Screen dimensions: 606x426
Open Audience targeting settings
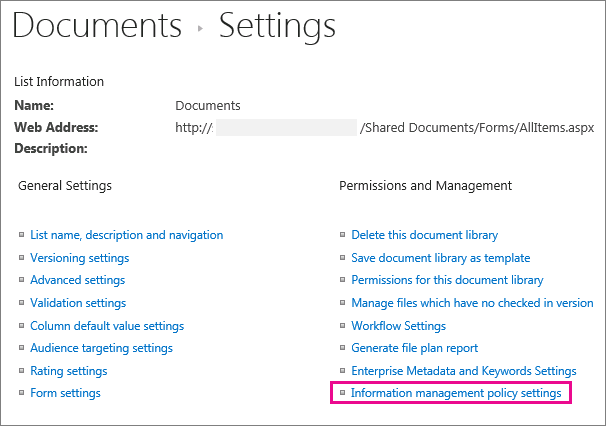click(x=101, y=348)
